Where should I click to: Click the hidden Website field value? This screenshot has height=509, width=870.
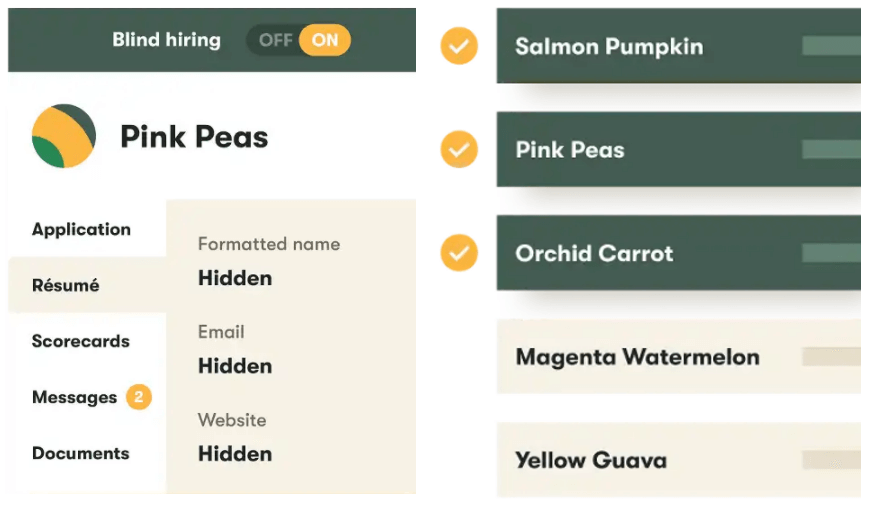235,453
